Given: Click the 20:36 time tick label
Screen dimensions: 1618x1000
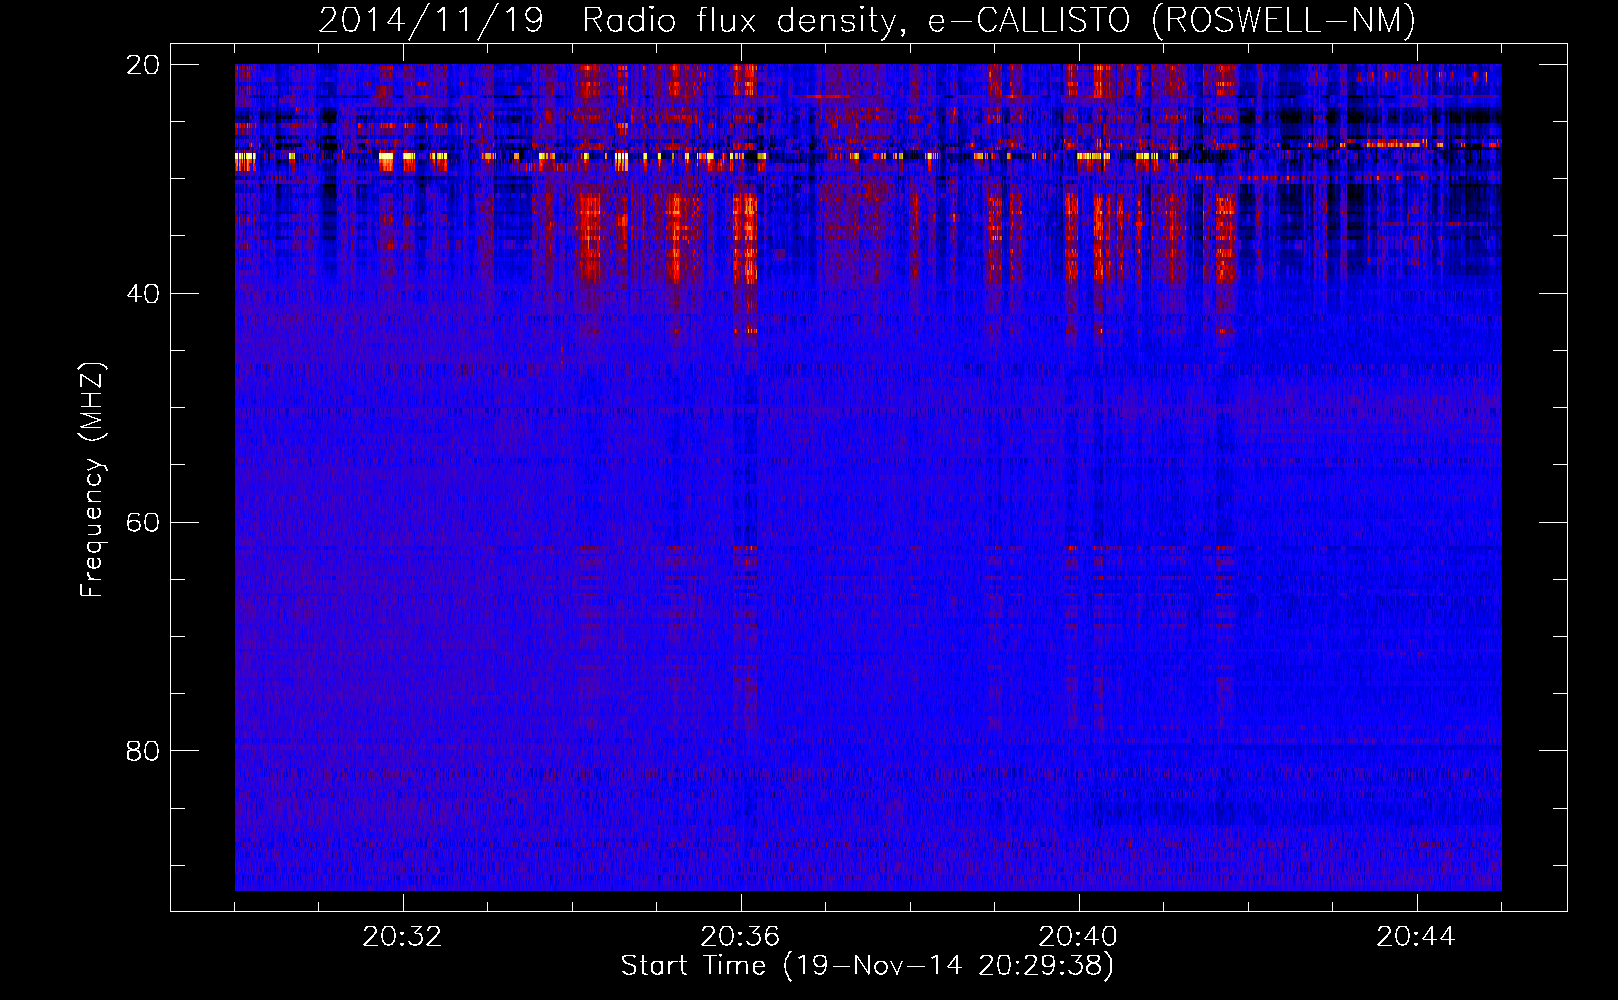Looking at the screenshot, I should (740, 937).
